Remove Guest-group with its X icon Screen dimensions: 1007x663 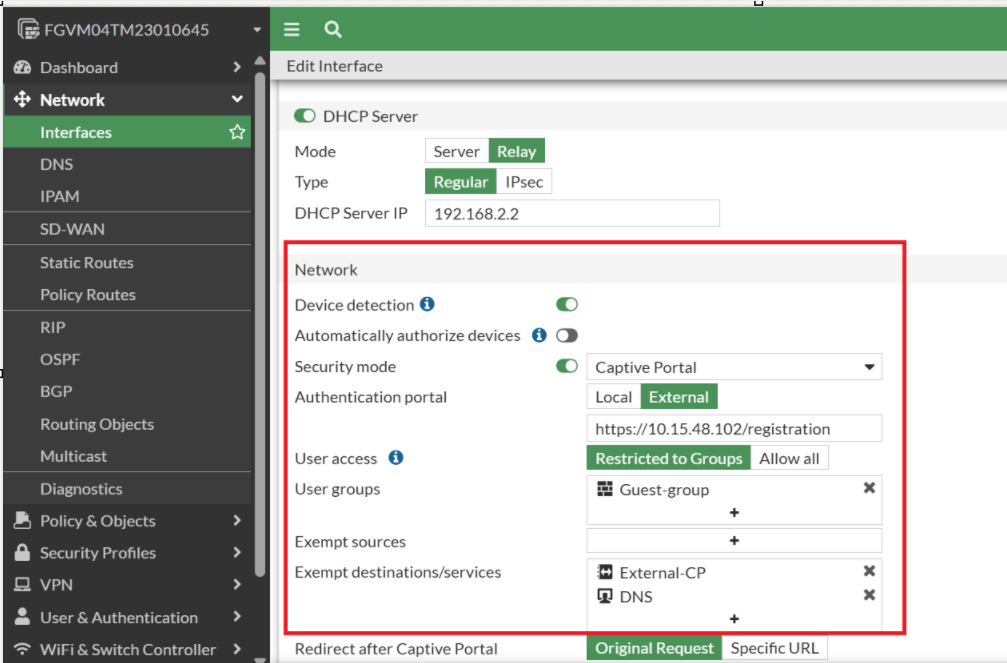tap(869, 488)
